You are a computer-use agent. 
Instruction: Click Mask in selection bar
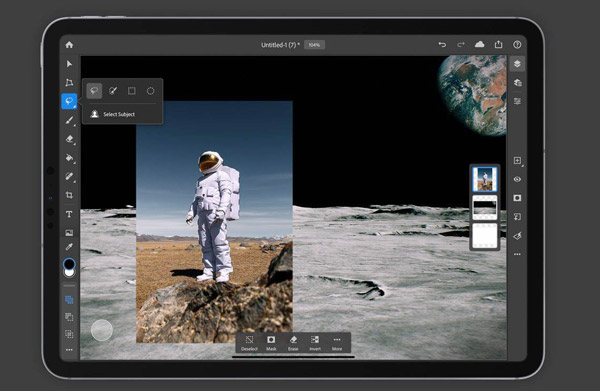tap(271, 343)
